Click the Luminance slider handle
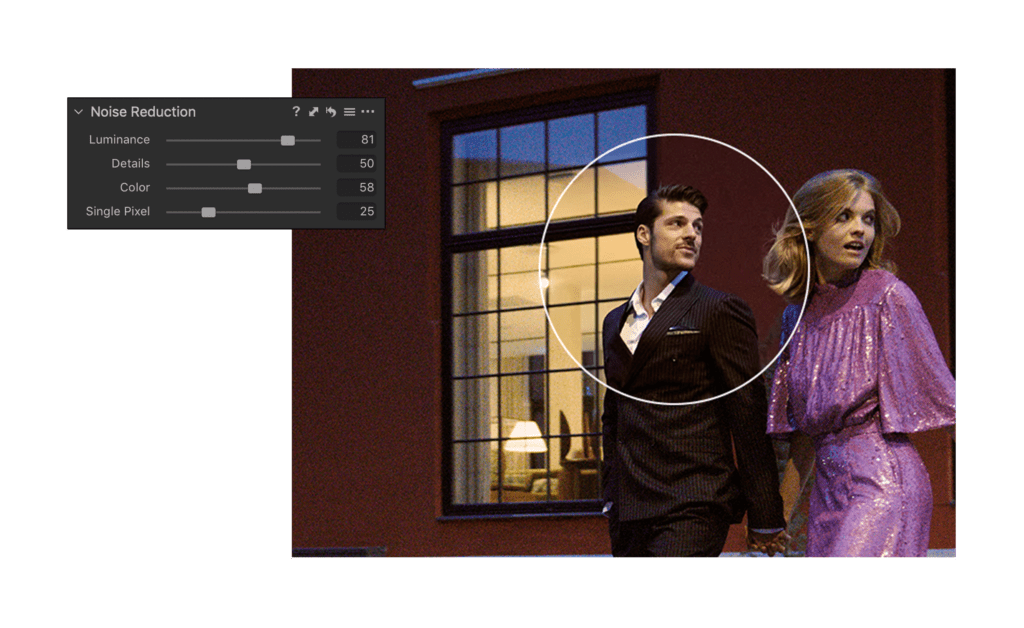1024x628 pixels. coord(287,140)
